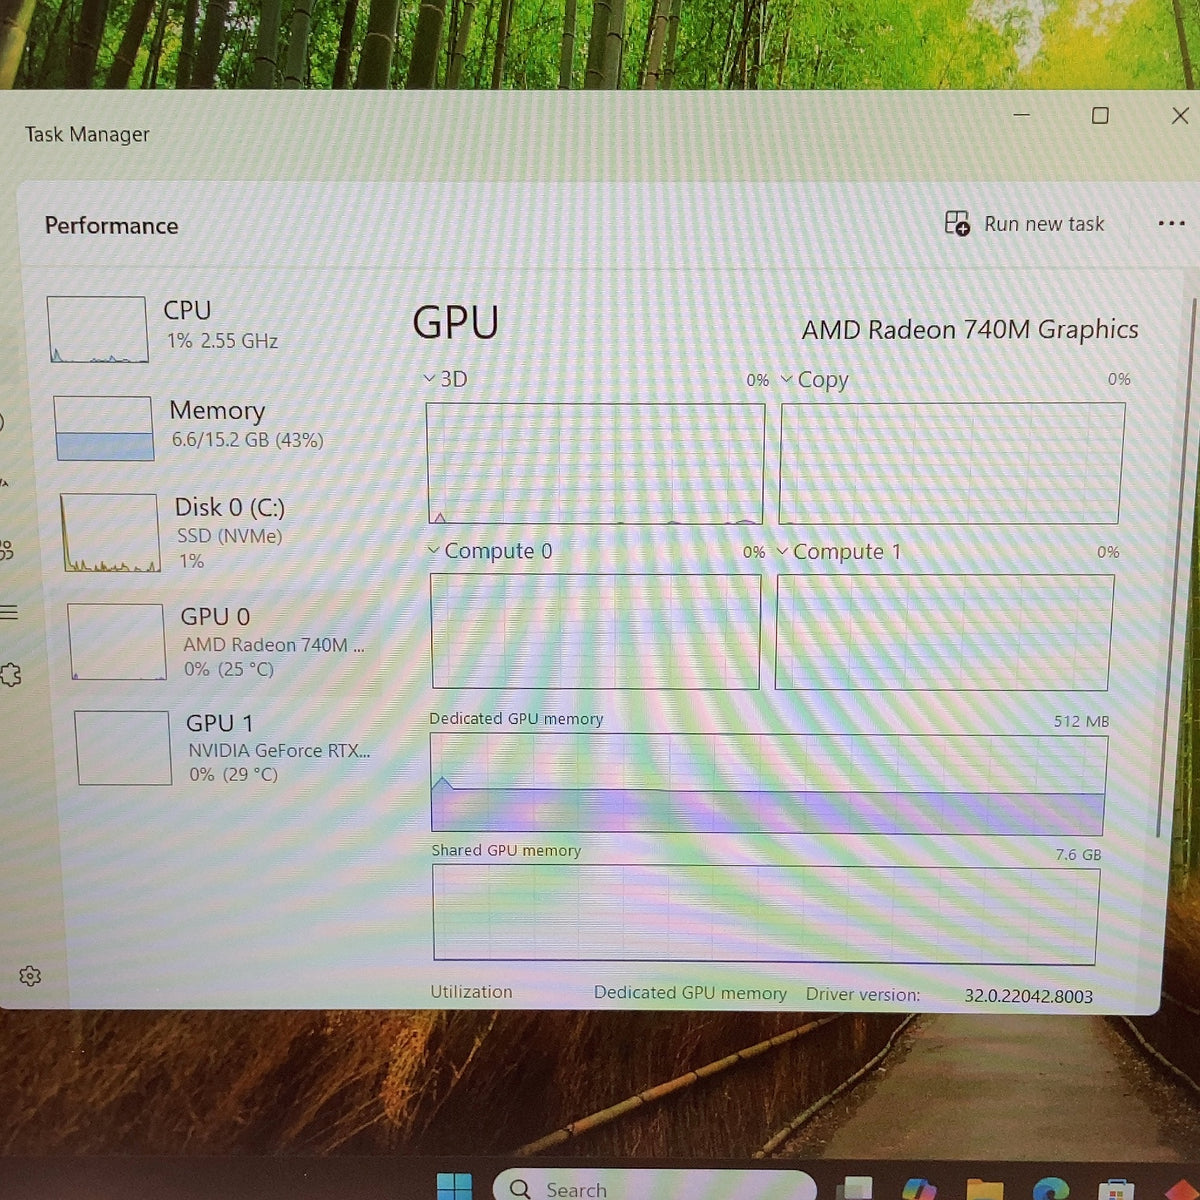Click the Compute 0 graph

tap(595, 631)
